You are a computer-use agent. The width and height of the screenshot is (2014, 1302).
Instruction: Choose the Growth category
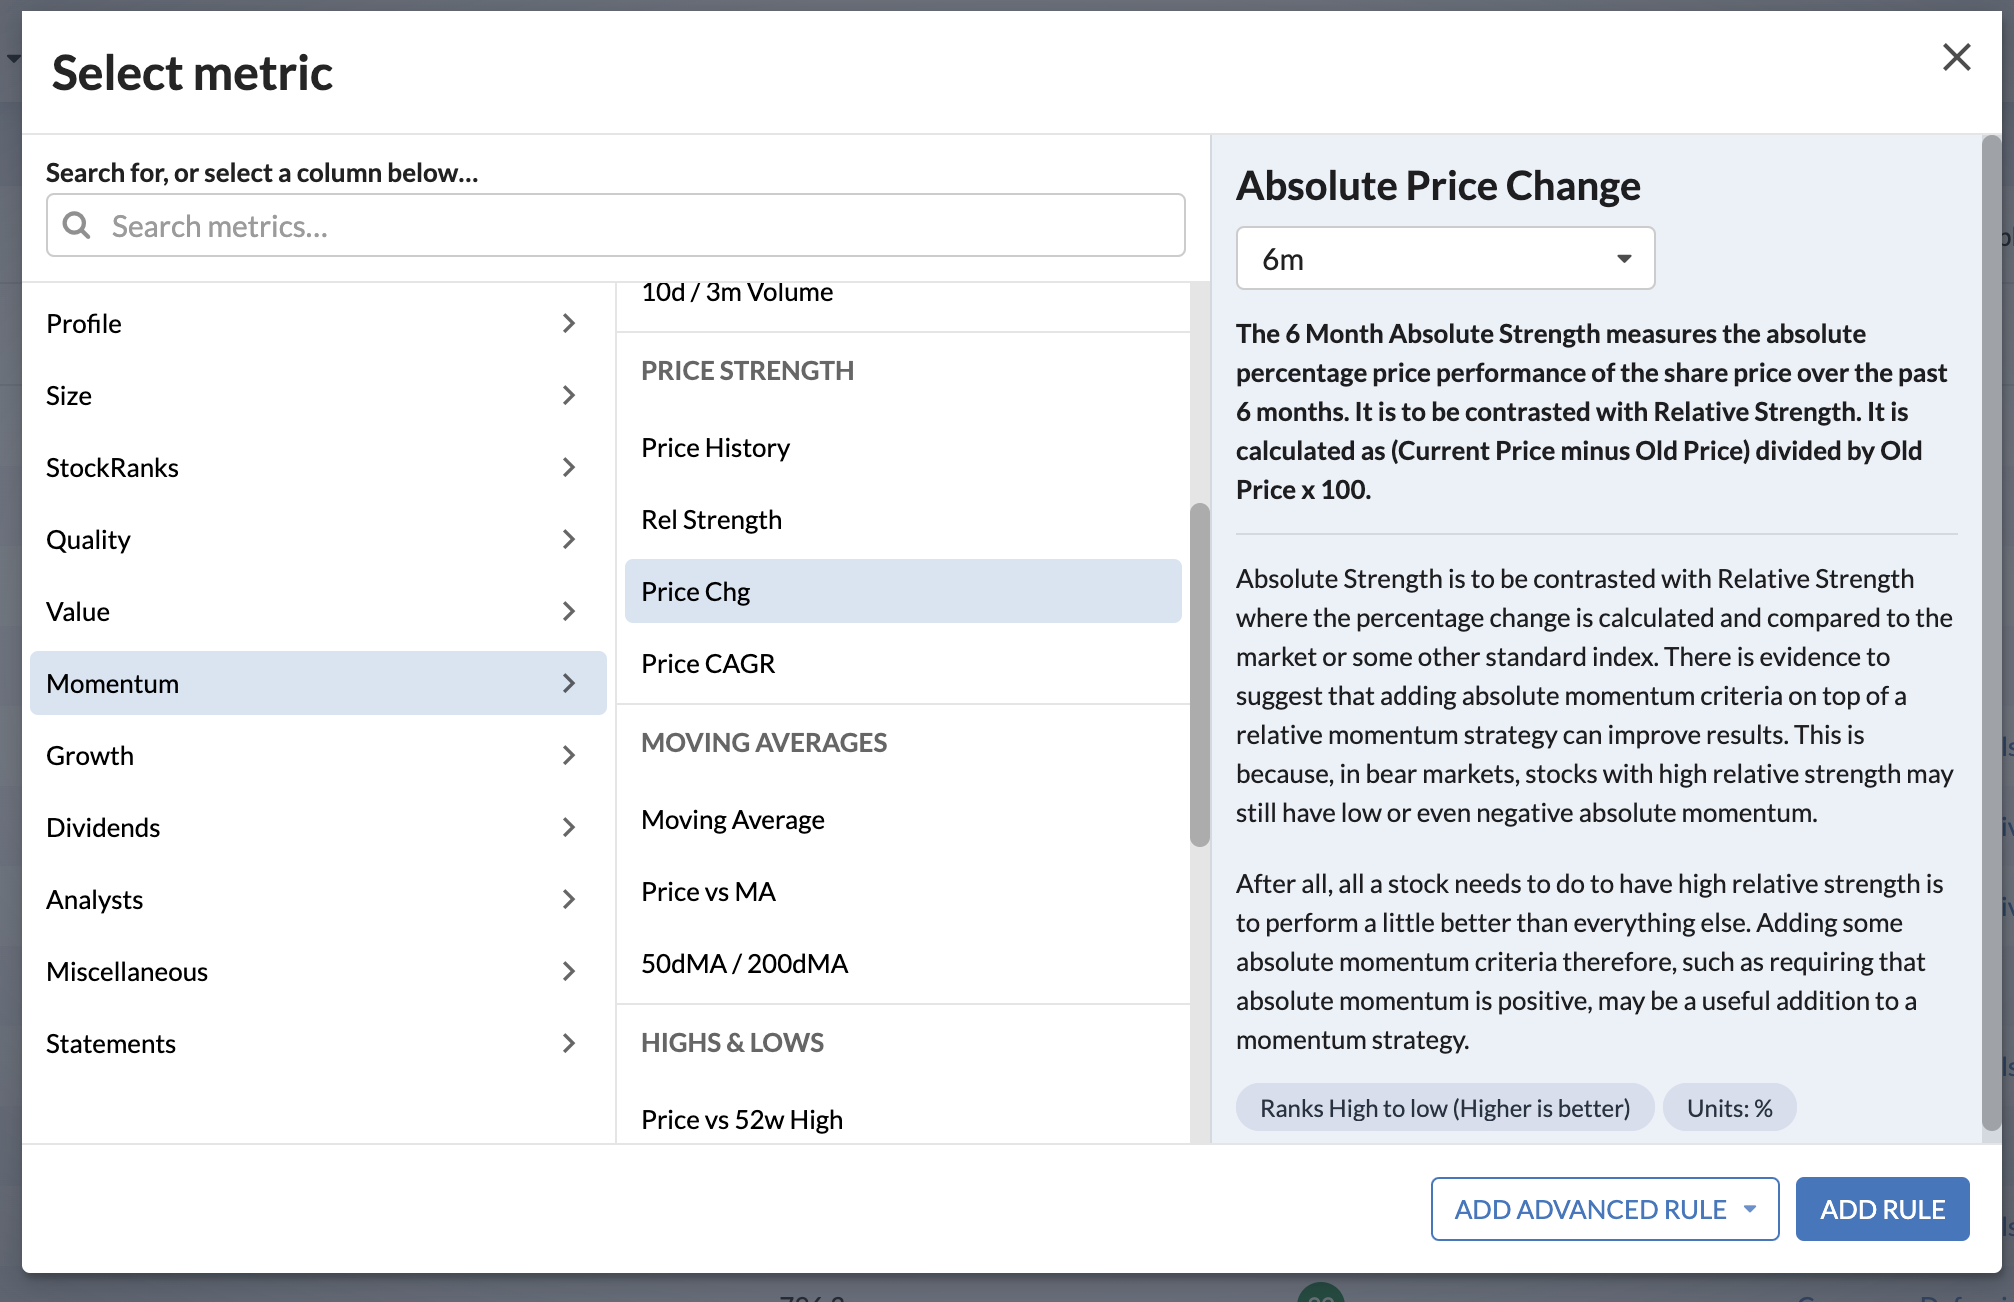(318, 755)
